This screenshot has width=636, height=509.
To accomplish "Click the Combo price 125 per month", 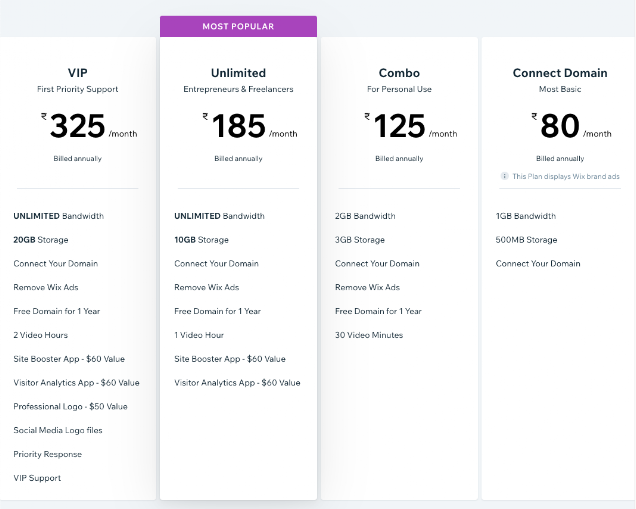I will click(410, 126).
